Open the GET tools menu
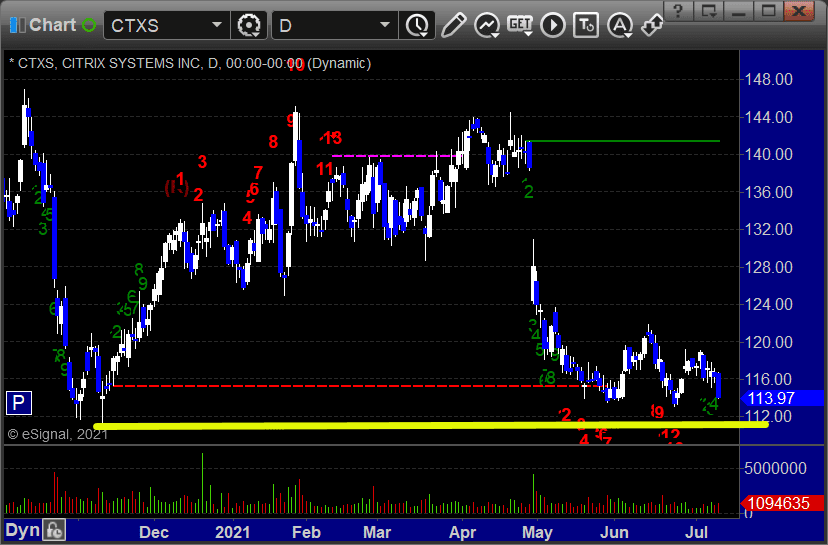This screenshot has width=828, height=545. [520, 25]
